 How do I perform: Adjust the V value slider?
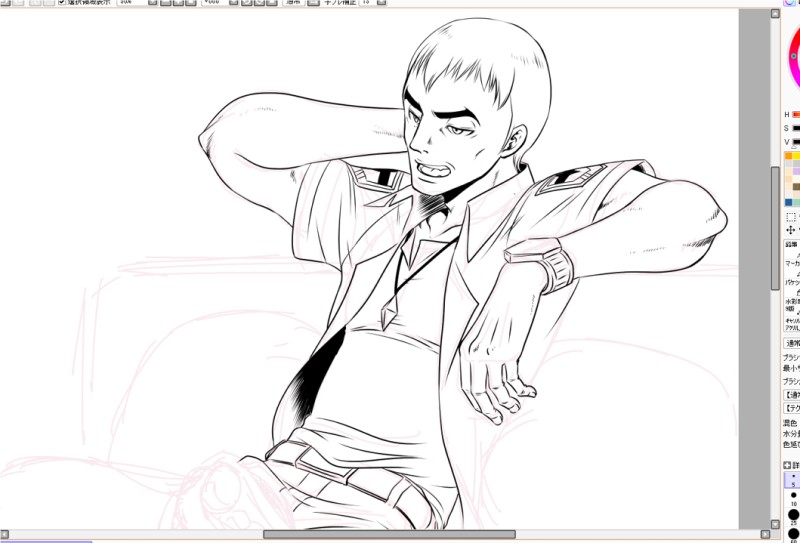pyautogui.click(x=796, y=141)
